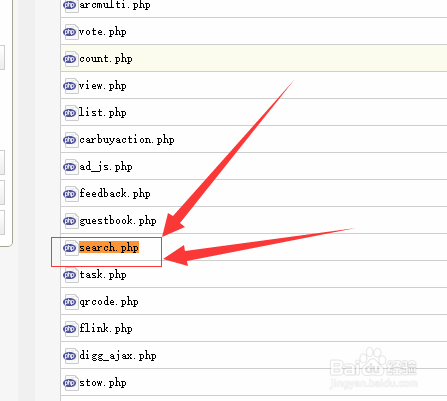The width and height of the screenshot is (447, 401).
Task: Open the arcmulti.php file name
Action: click(115, 5)
